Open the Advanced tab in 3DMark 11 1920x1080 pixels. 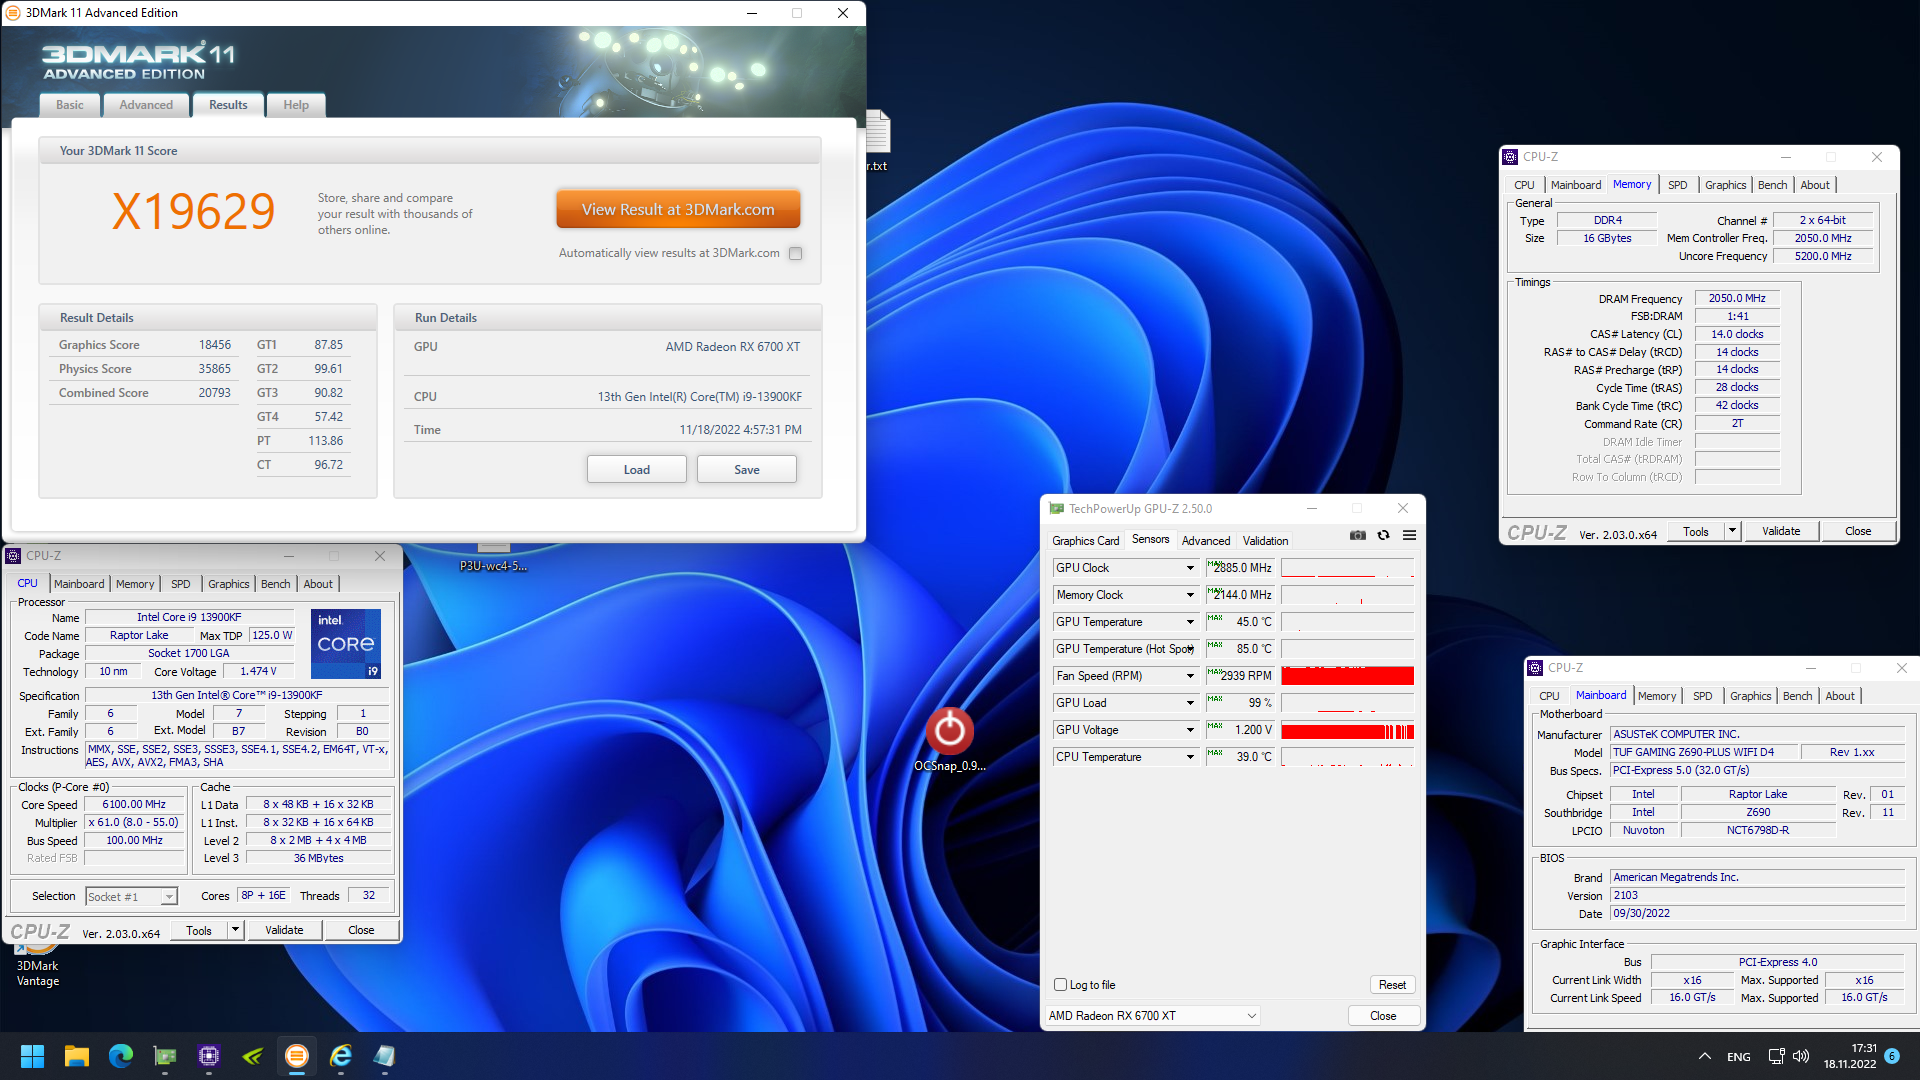pos(146,105)
